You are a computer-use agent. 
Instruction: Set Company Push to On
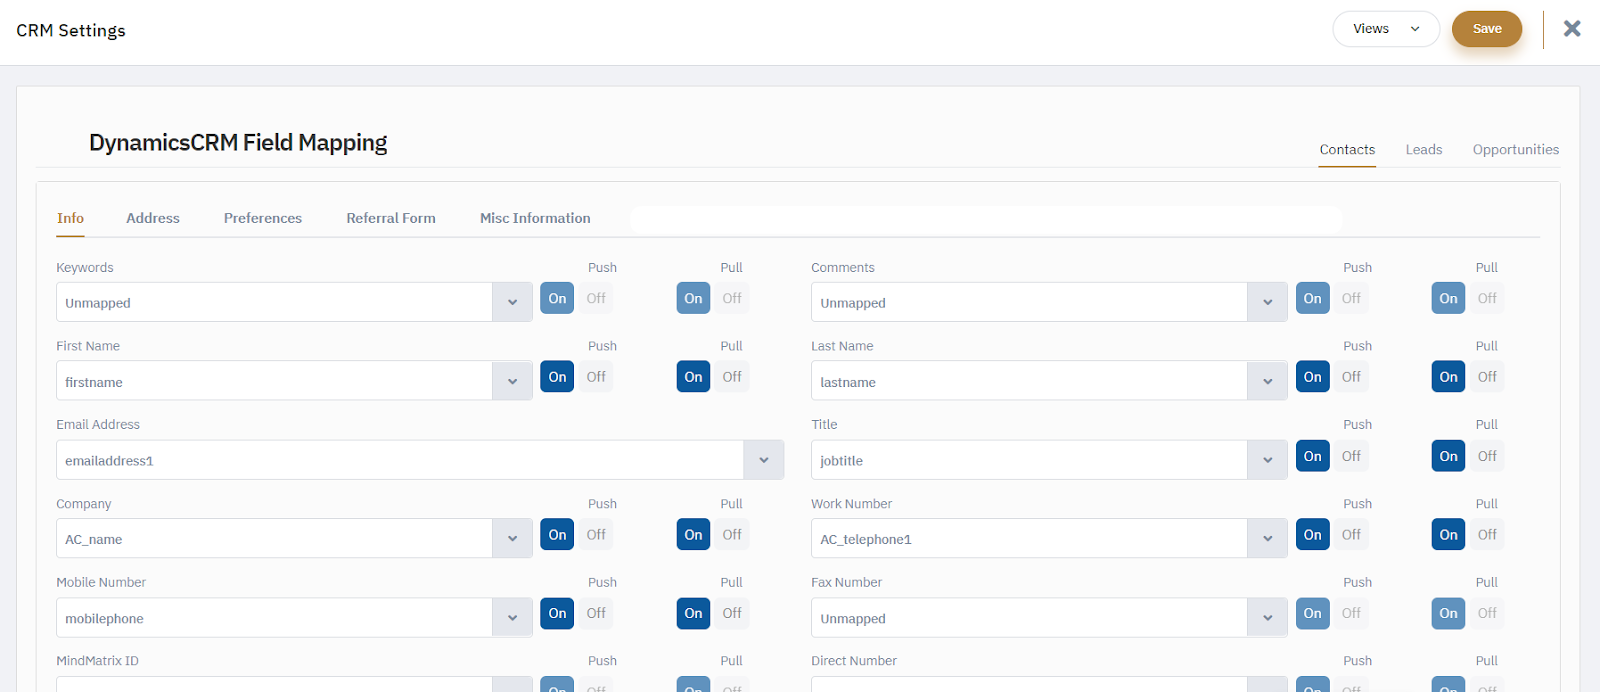click(557, 535)
